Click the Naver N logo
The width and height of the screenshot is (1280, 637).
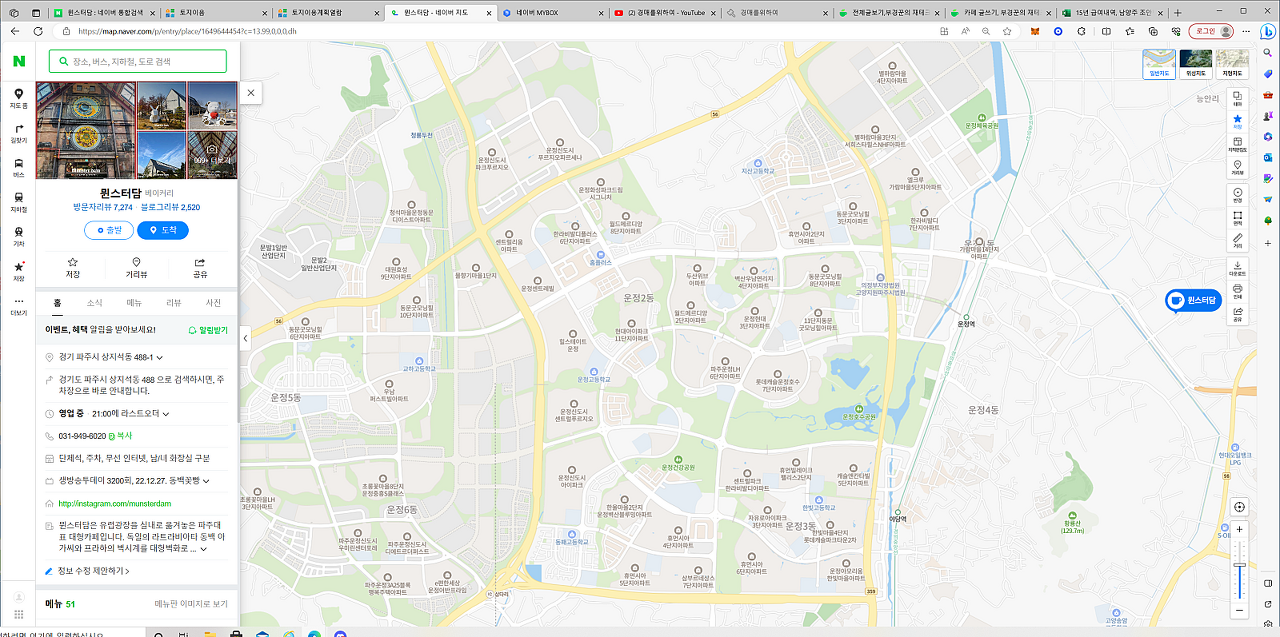coord(18,61)
